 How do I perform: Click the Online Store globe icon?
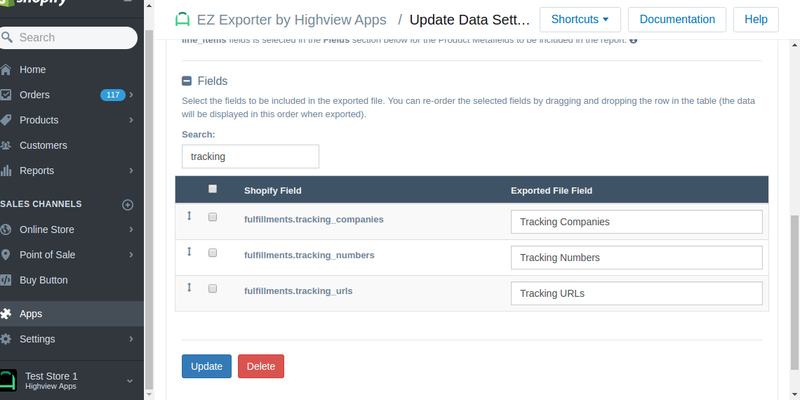pos(5,230)
